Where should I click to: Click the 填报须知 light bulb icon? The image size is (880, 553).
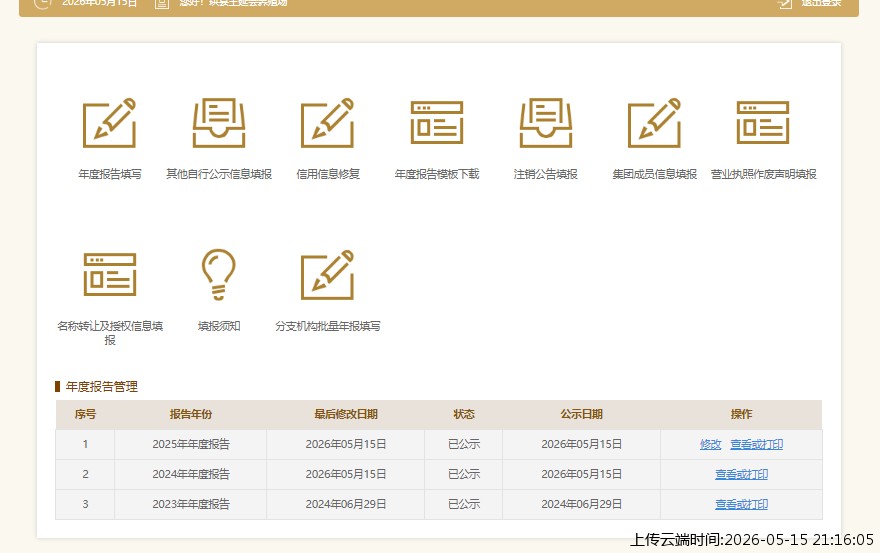pyautogui.click(x=219, y=275)
